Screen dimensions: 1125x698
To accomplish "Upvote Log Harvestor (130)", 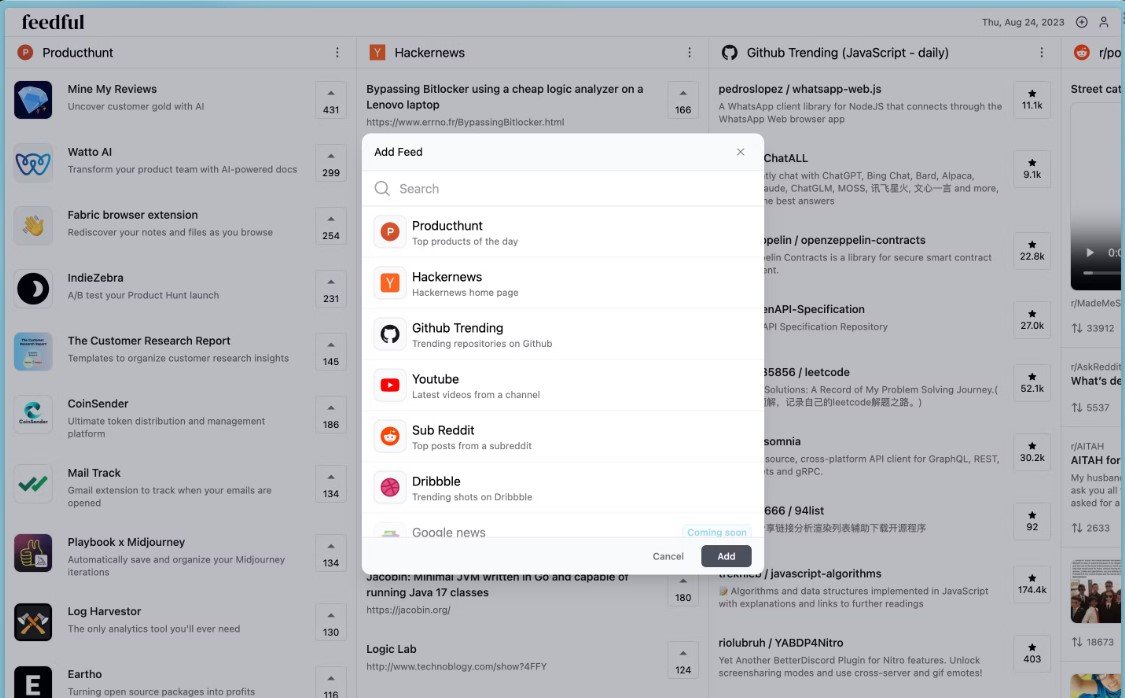I will (331, 623).
